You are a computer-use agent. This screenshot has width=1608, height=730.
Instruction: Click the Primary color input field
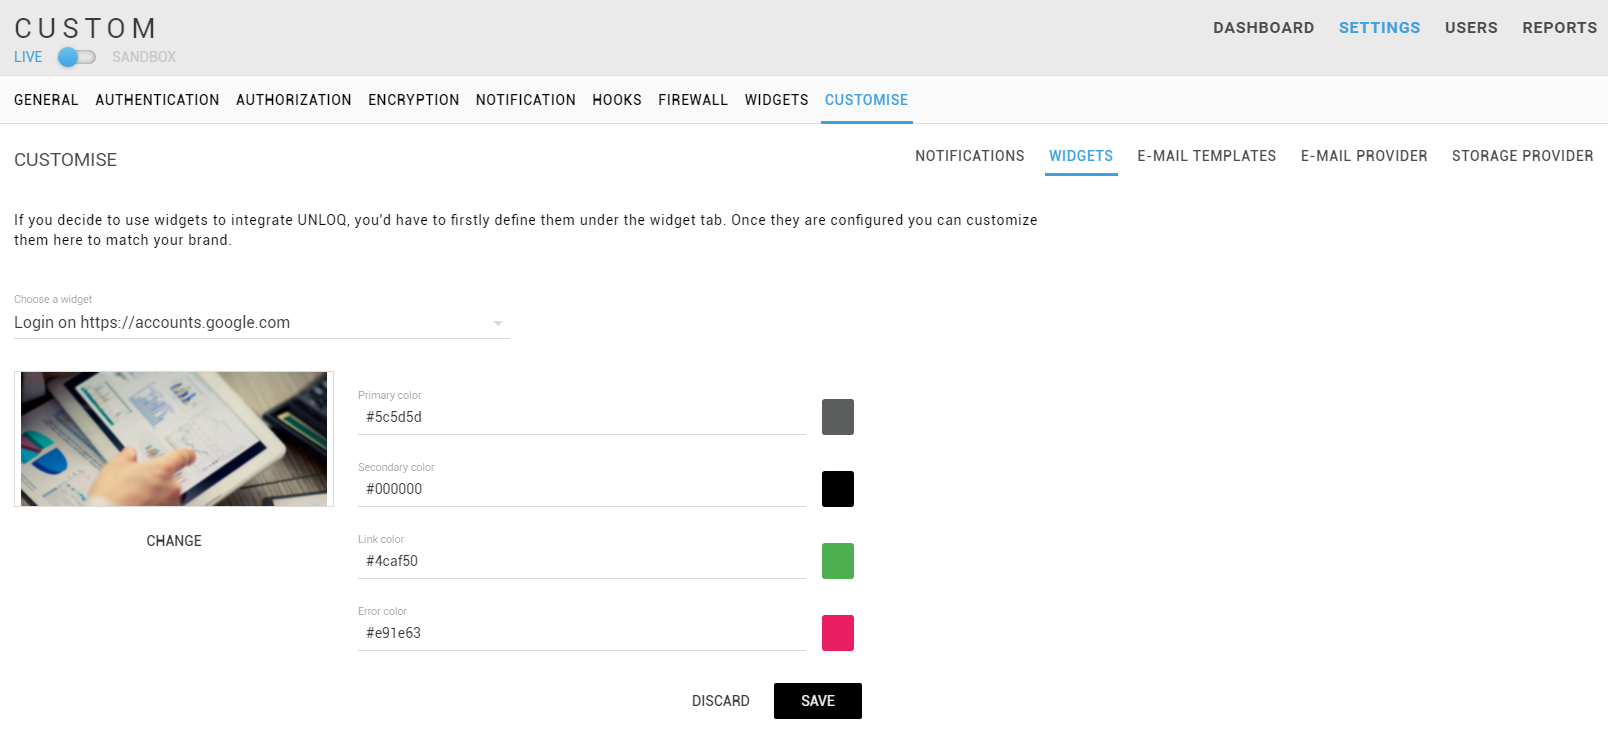[x=582, y=417]
